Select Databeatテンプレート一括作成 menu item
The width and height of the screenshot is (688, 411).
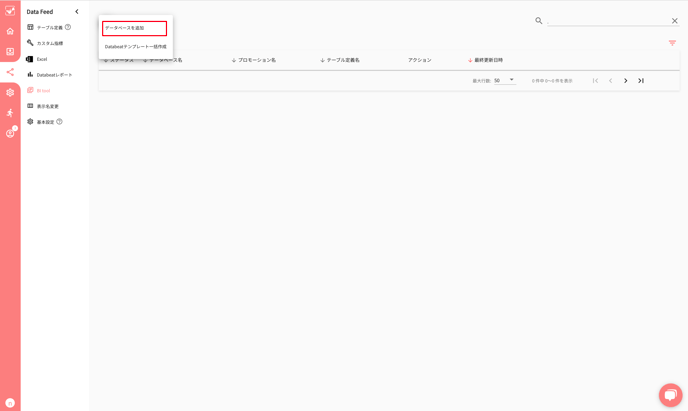(136, 46)
